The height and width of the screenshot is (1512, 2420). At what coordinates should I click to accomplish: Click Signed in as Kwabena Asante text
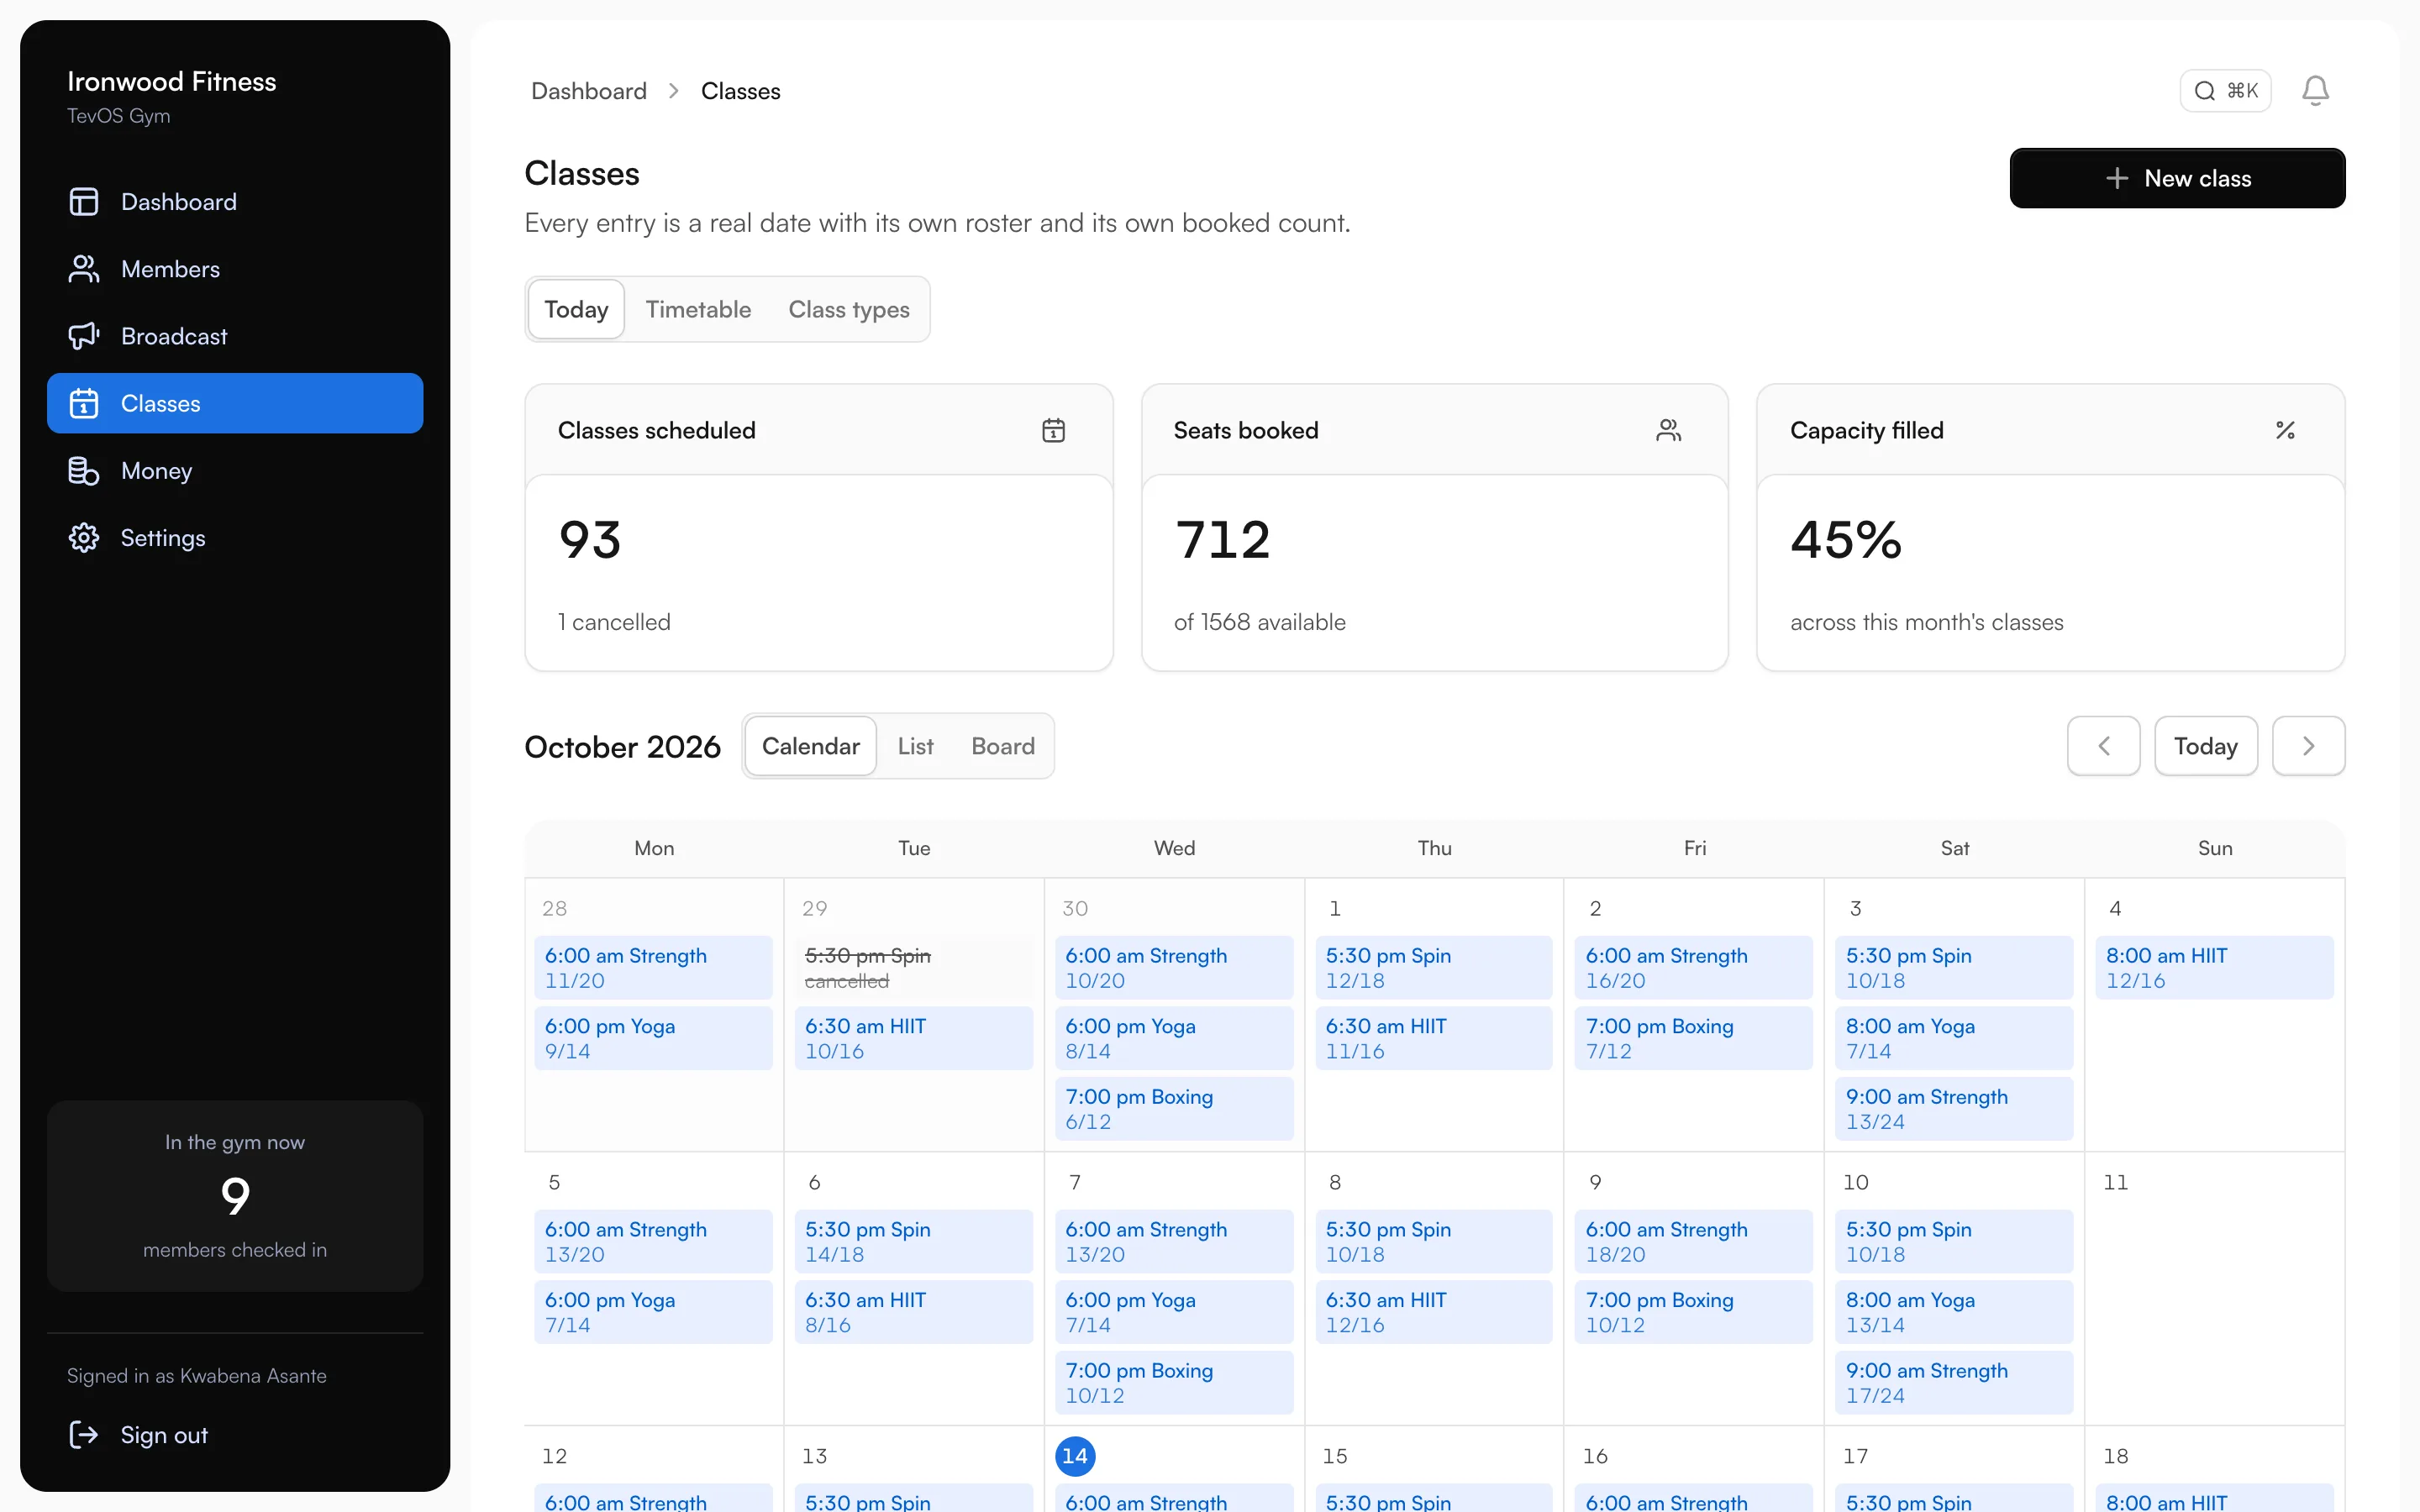(197, 1376)
